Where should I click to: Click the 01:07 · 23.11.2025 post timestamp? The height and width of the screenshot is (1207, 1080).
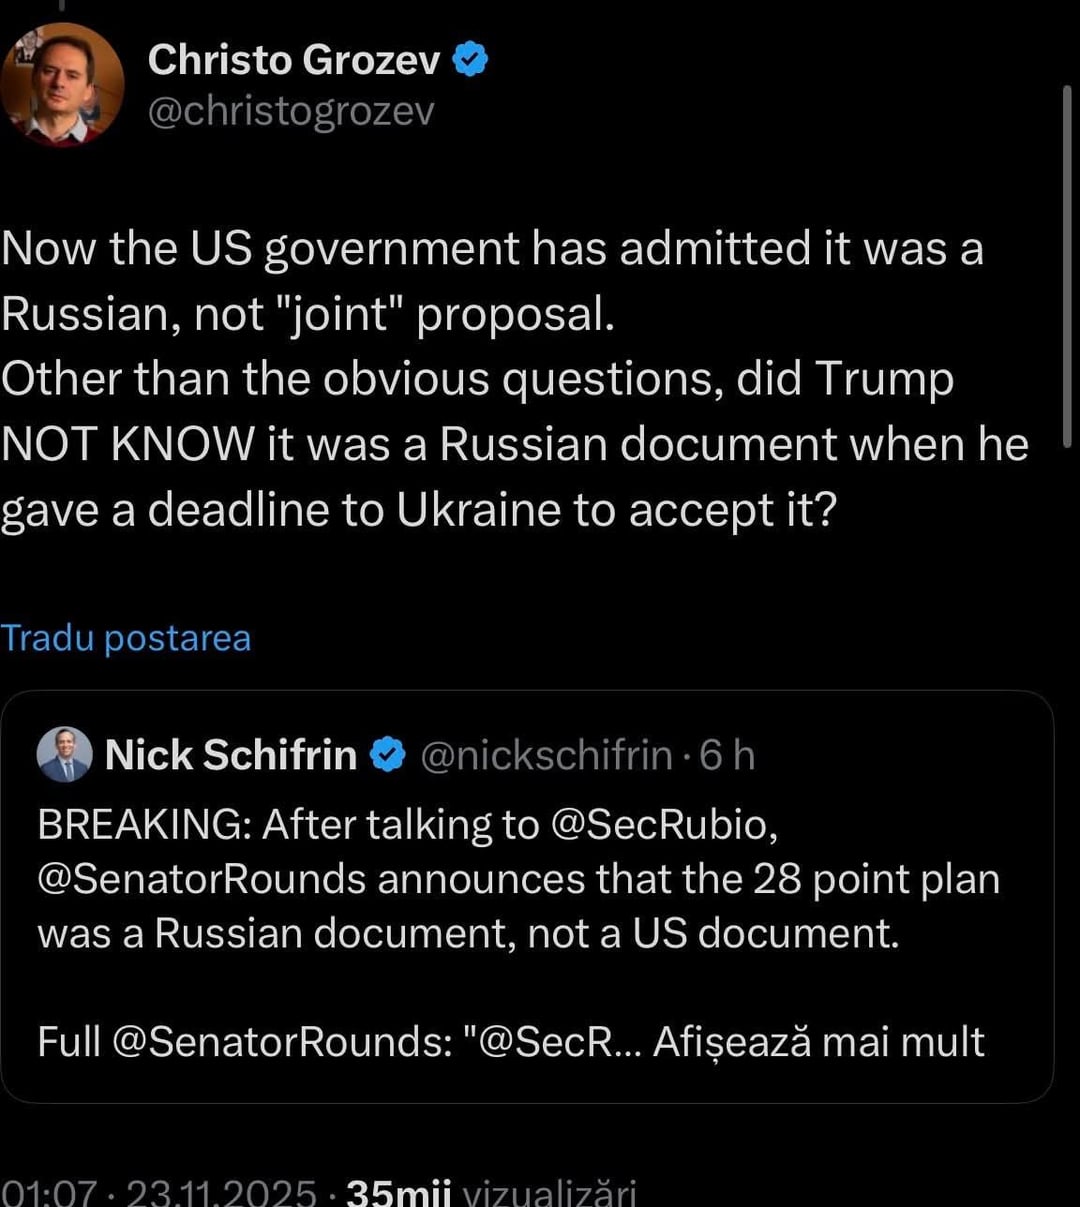158,1192
